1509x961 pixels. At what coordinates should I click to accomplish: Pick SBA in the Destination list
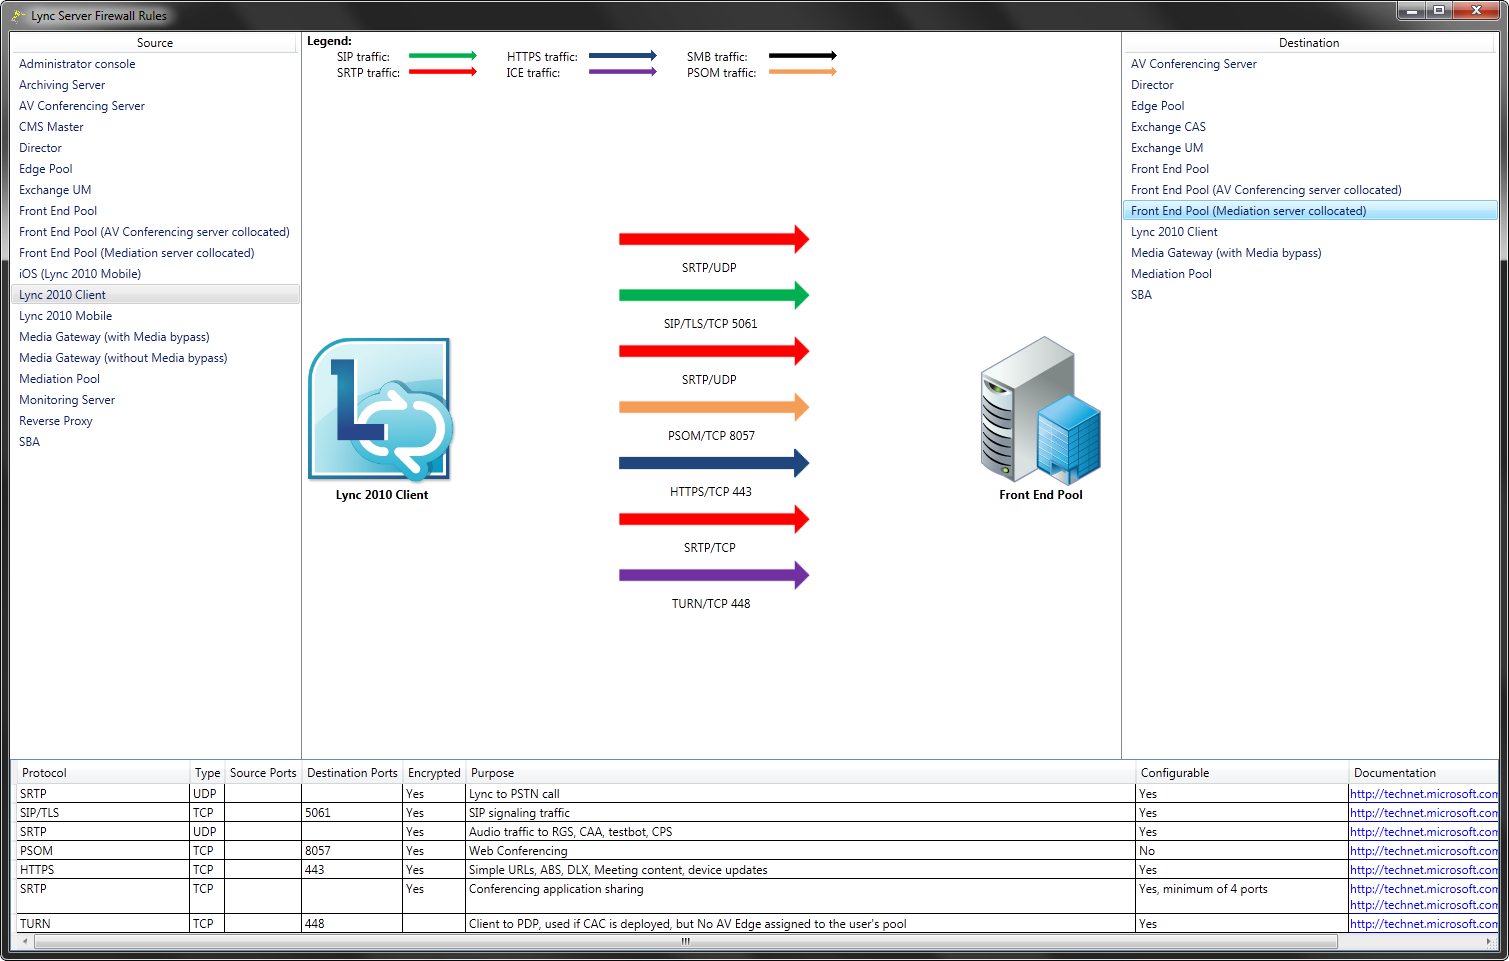[1141, 295]
